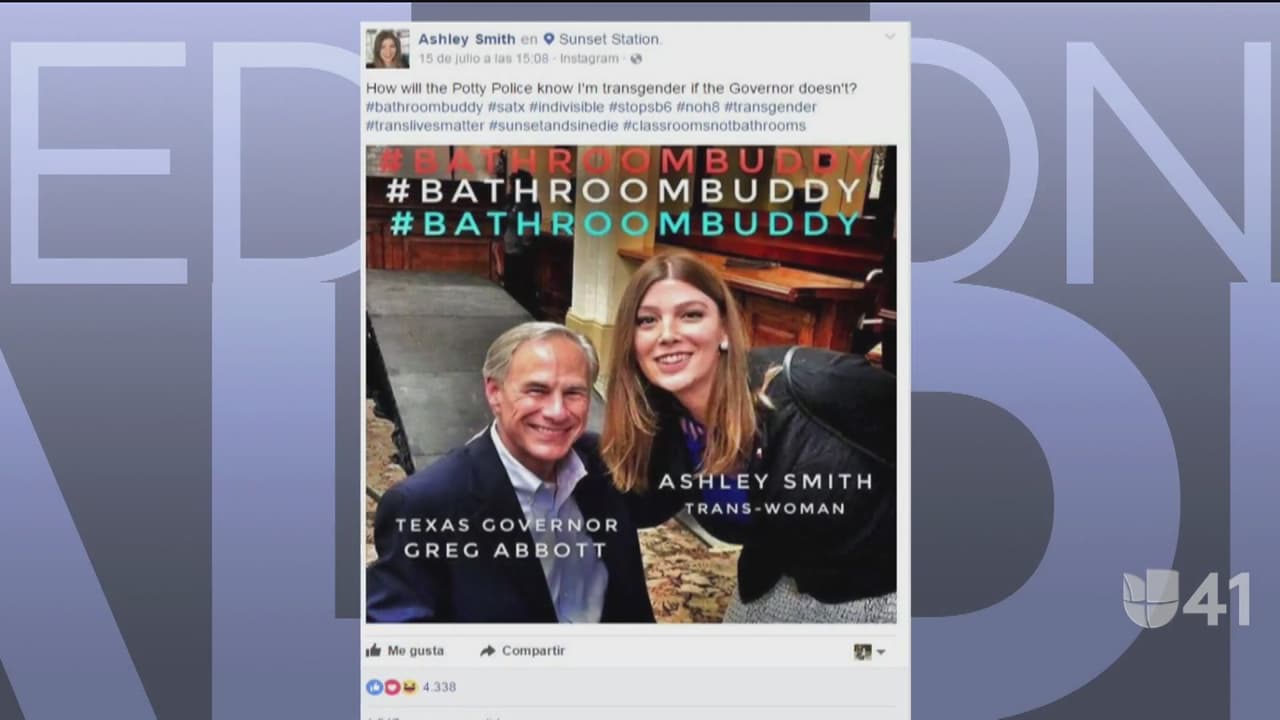Viewport: 1280px width, 720px height.
Task: Open the #classroomsnotbathrooms hashtag
Action: point(714,126)
